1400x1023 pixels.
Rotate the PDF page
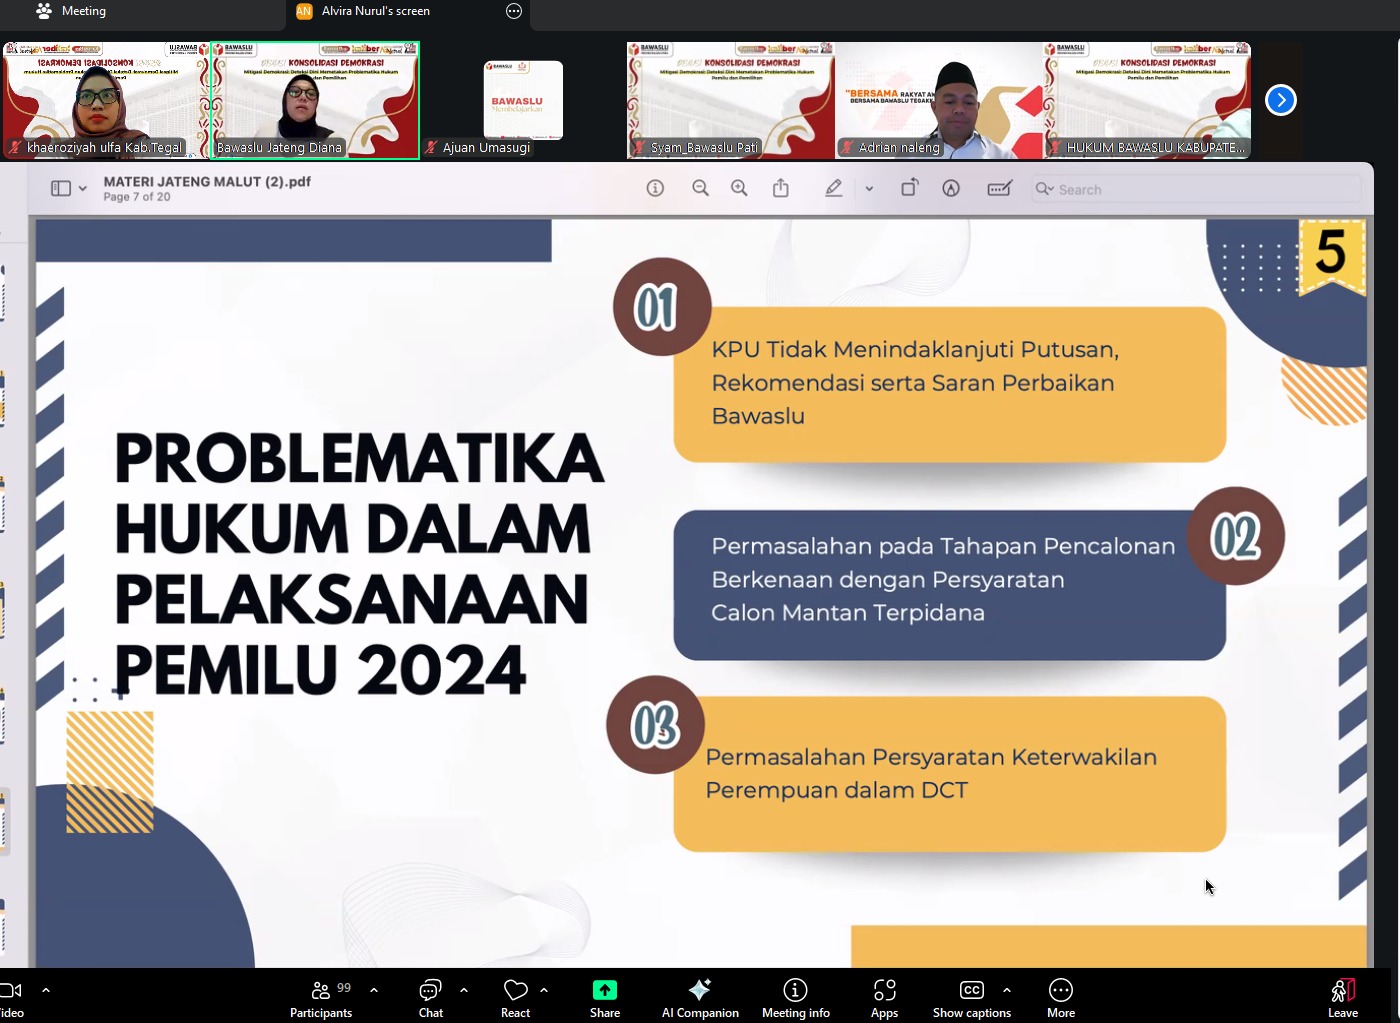909,188
